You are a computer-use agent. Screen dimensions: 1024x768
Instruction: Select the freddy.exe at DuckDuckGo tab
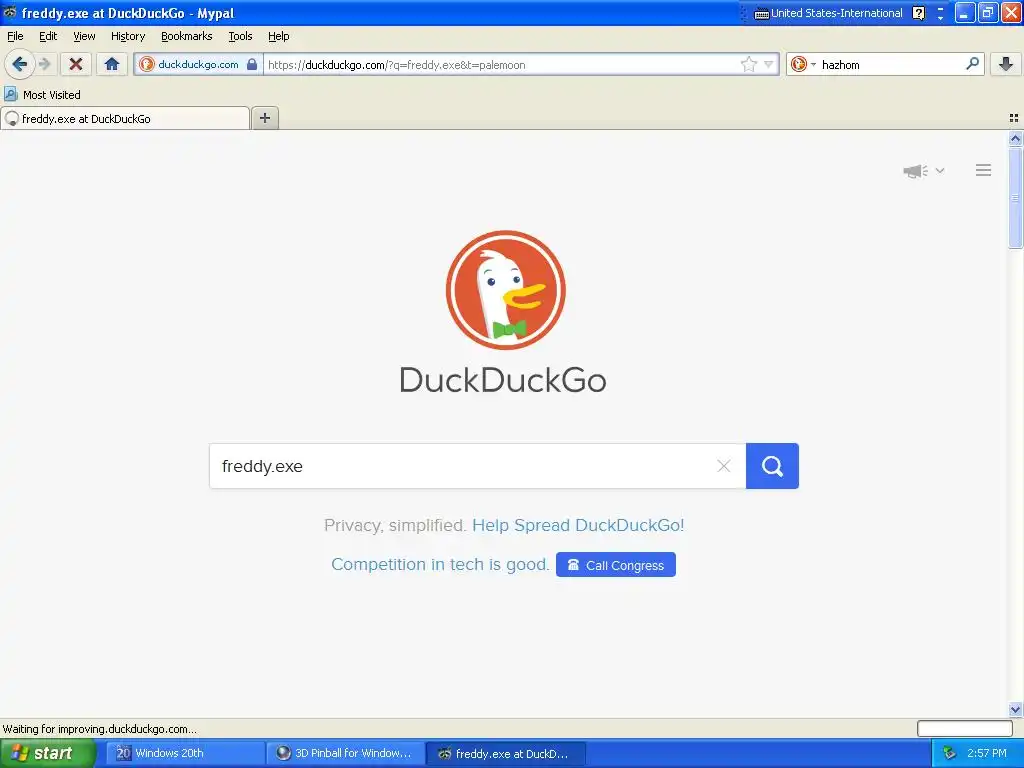125,118
